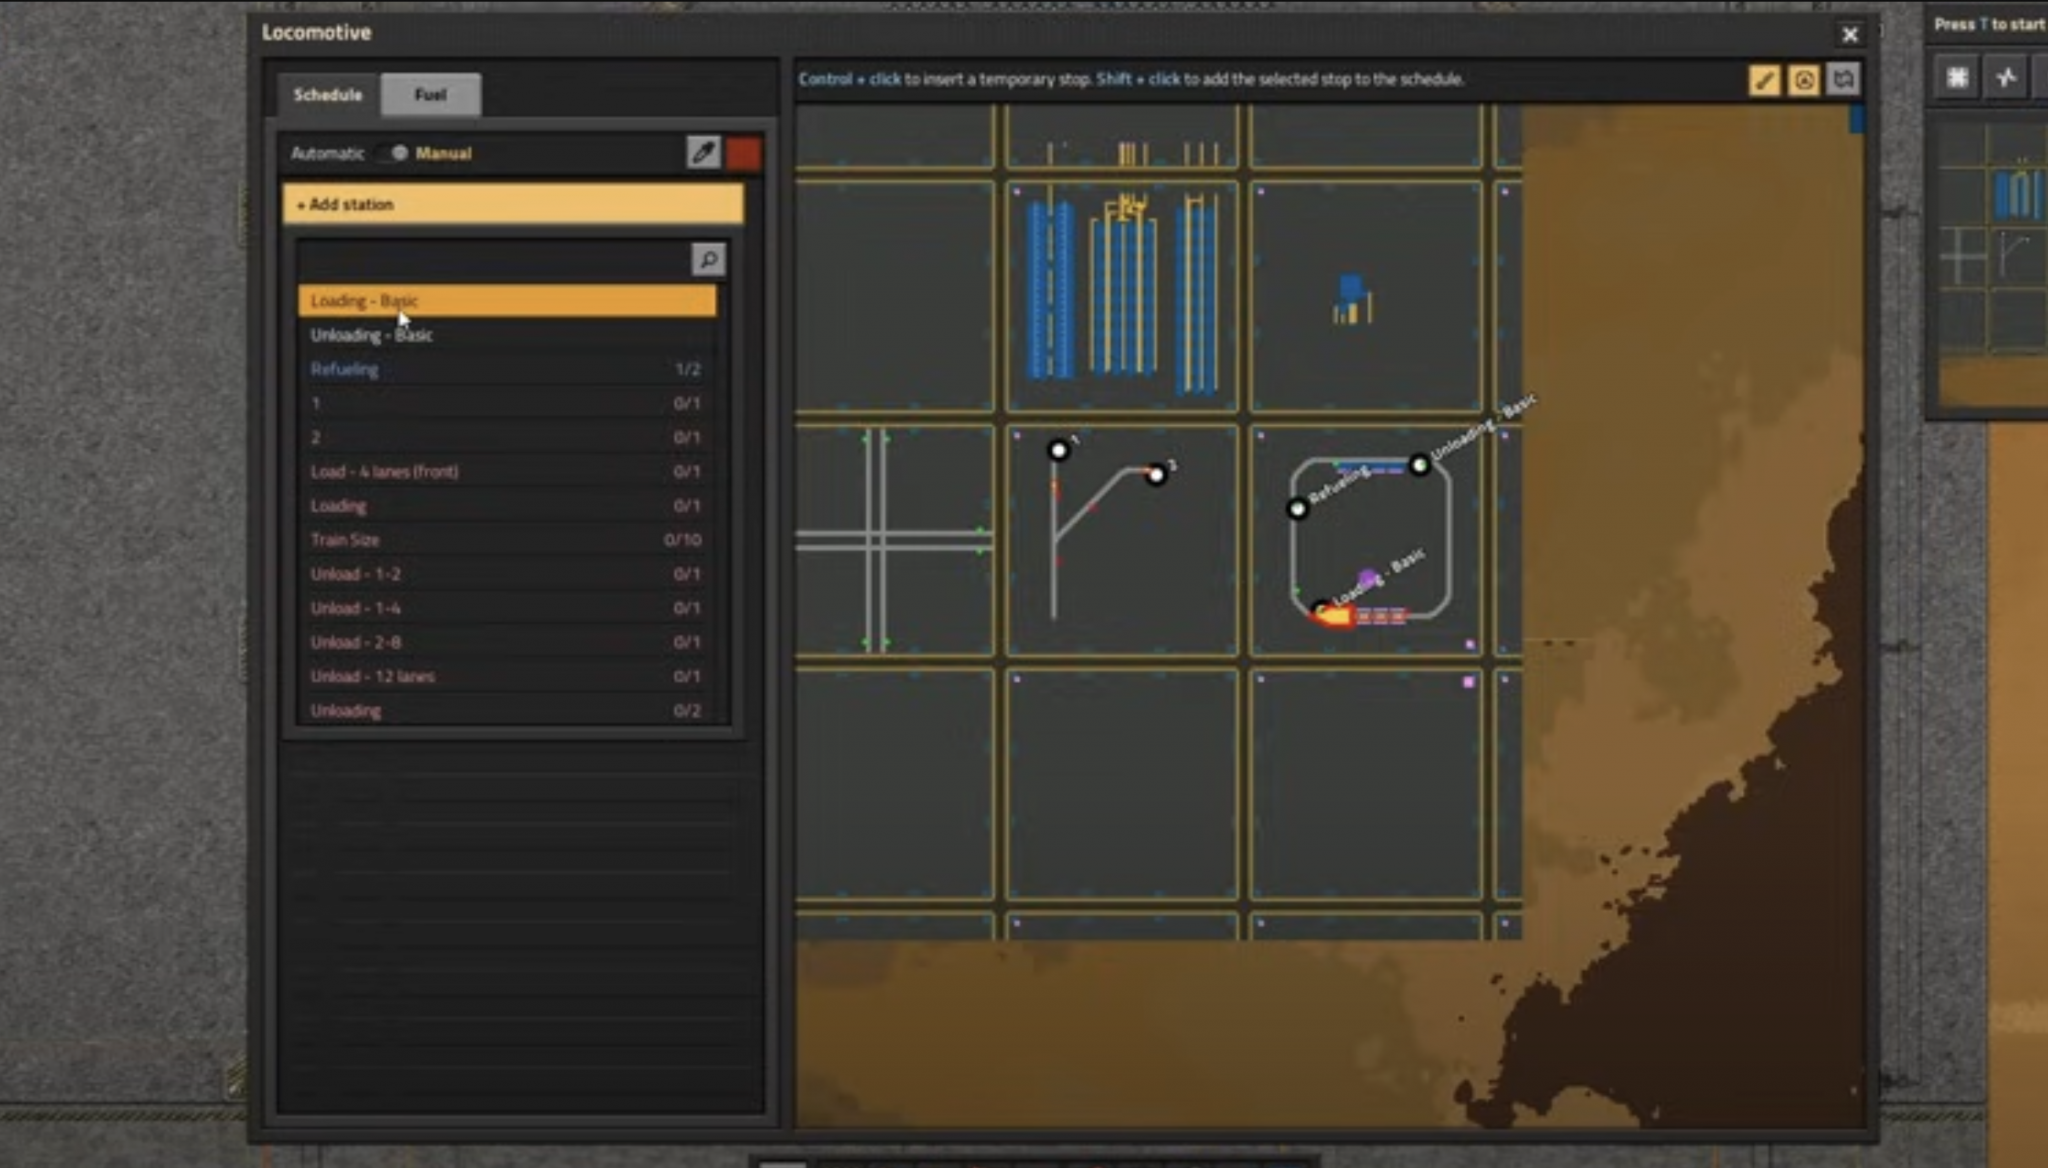Viewport: 2048px width, 1168px height.
Task: Click the + Add station button
Action: 513,204
